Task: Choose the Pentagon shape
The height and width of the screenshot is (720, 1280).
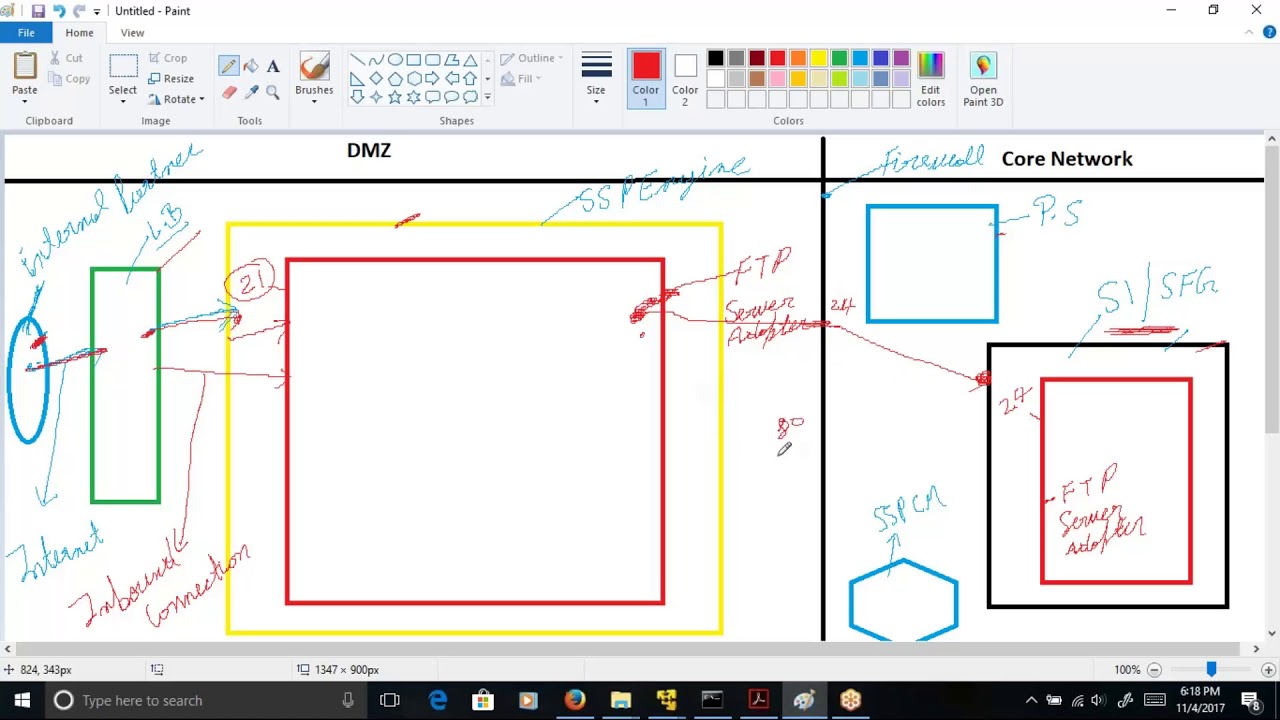Action: click(395, 78)
